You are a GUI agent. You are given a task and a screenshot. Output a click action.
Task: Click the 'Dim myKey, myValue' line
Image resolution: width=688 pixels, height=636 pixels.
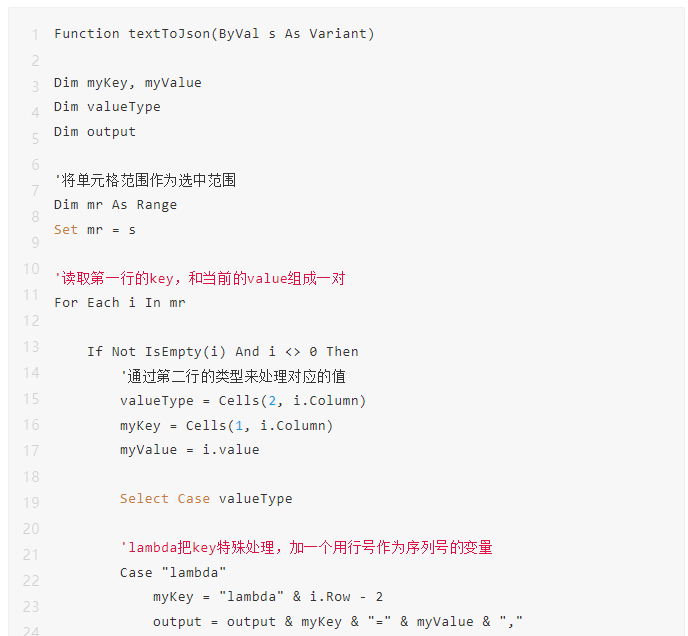[128, 83]
